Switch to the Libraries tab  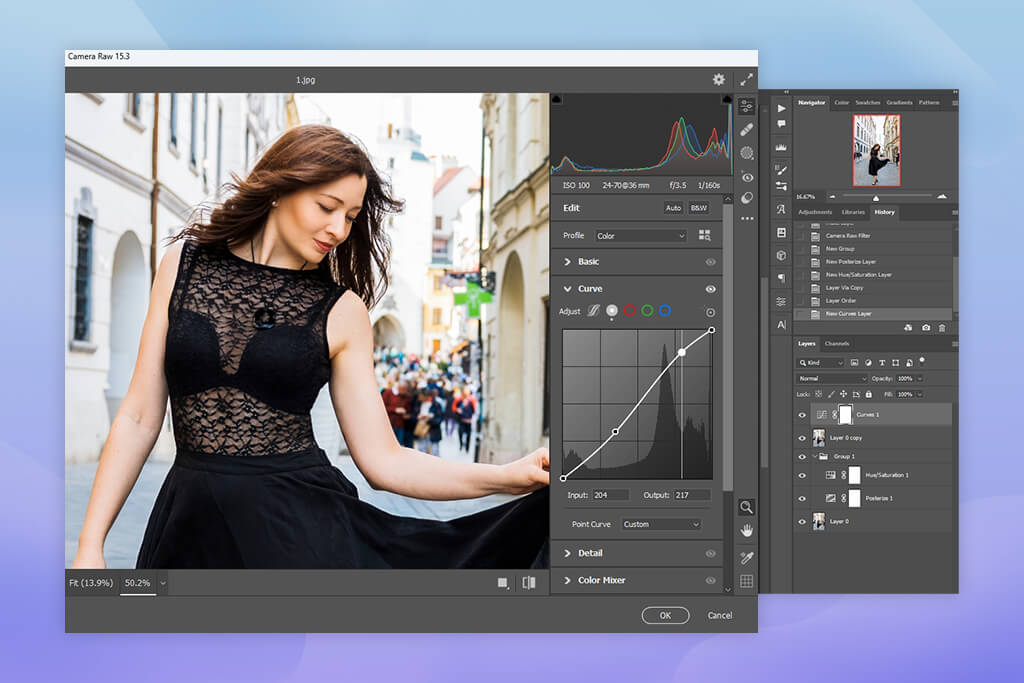pos(853,212)
